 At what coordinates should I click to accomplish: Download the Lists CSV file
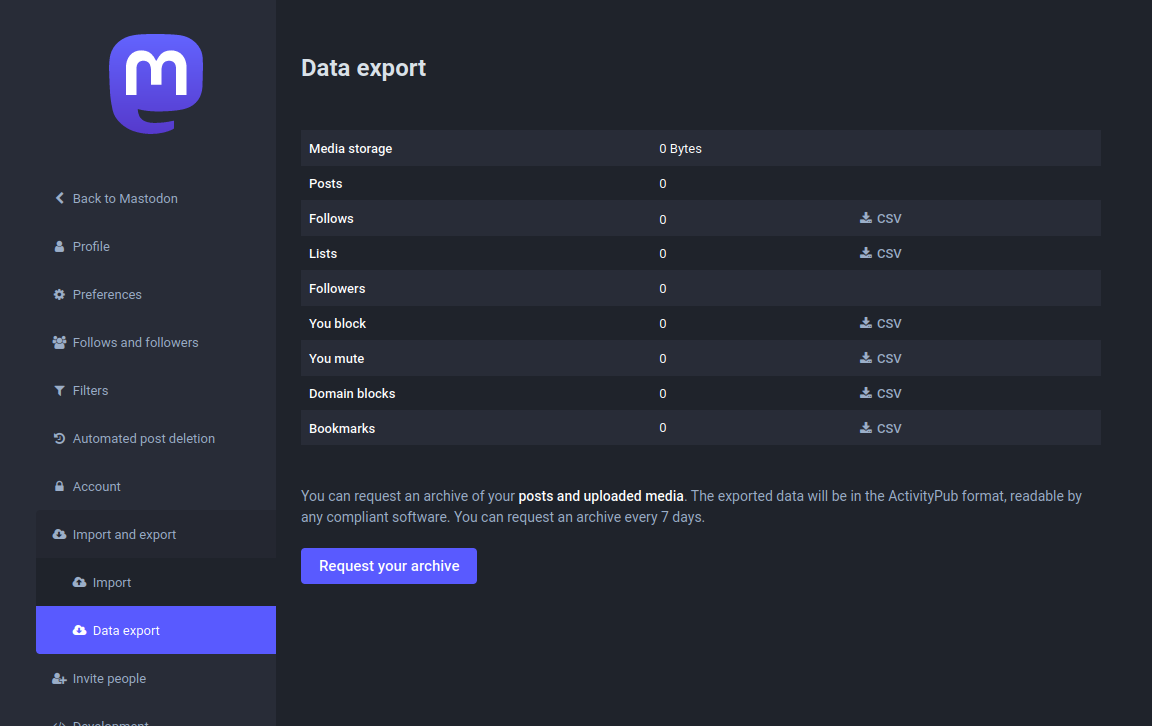click(x=880, y=253)
